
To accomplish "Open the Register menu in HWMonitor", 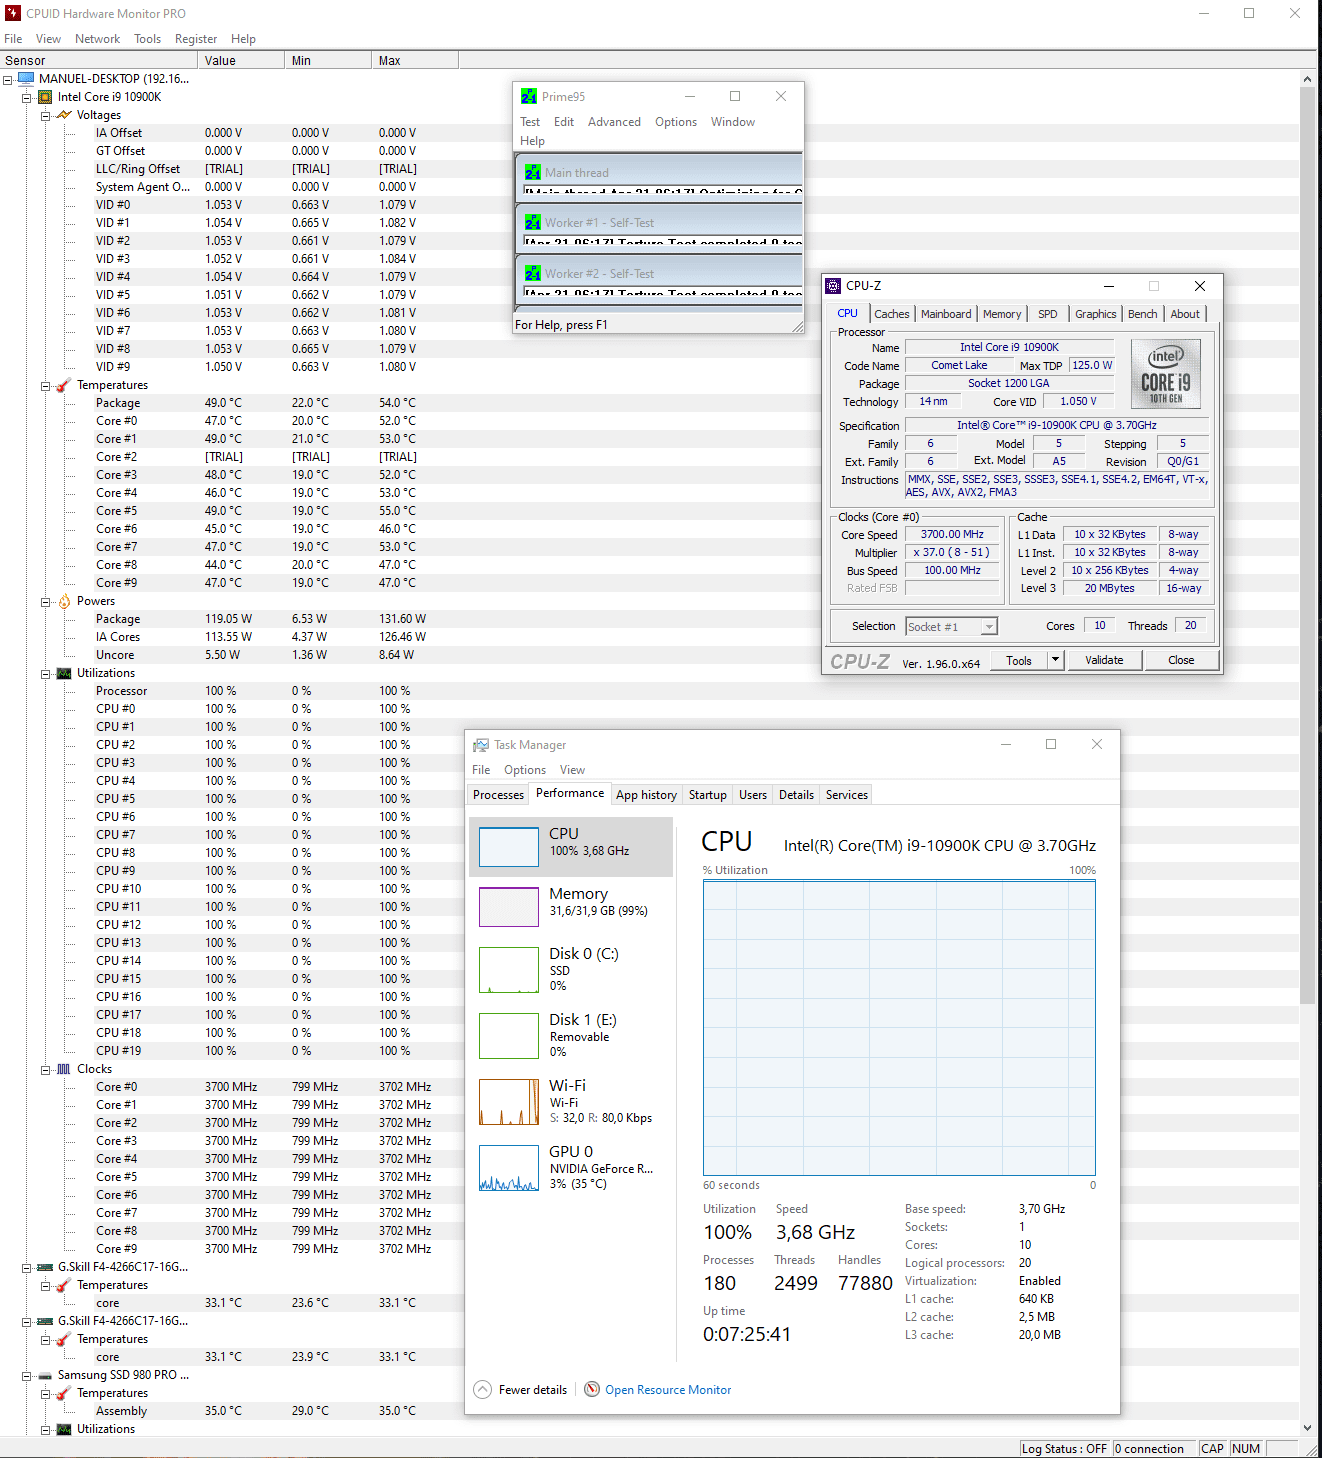I will (x=196, y=39).
